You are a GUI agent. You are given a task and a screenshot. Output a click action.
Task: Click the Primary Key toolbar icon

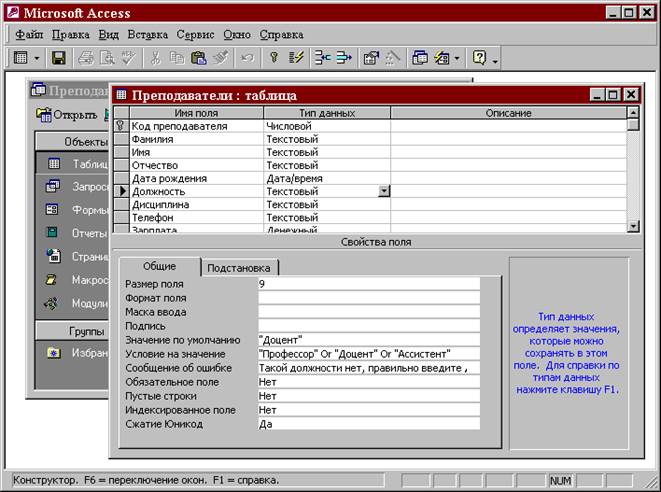click(273, 59)
